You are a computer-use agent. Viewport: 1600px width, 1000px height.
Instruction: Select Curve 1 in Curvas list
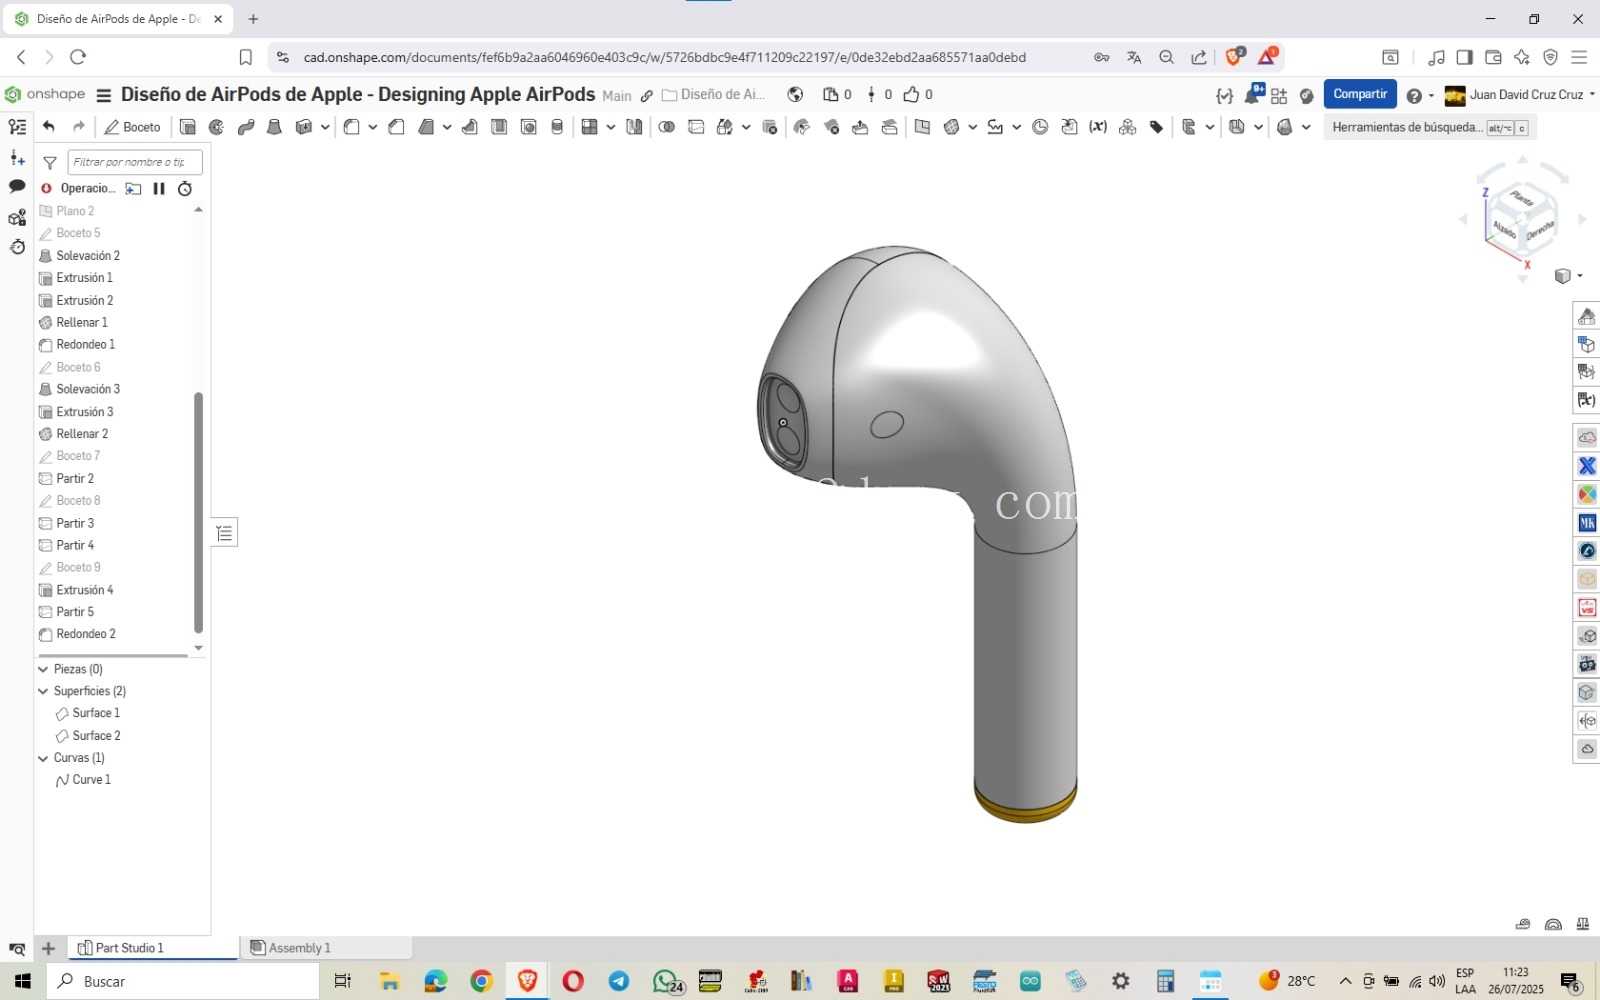tap(84, 780)
